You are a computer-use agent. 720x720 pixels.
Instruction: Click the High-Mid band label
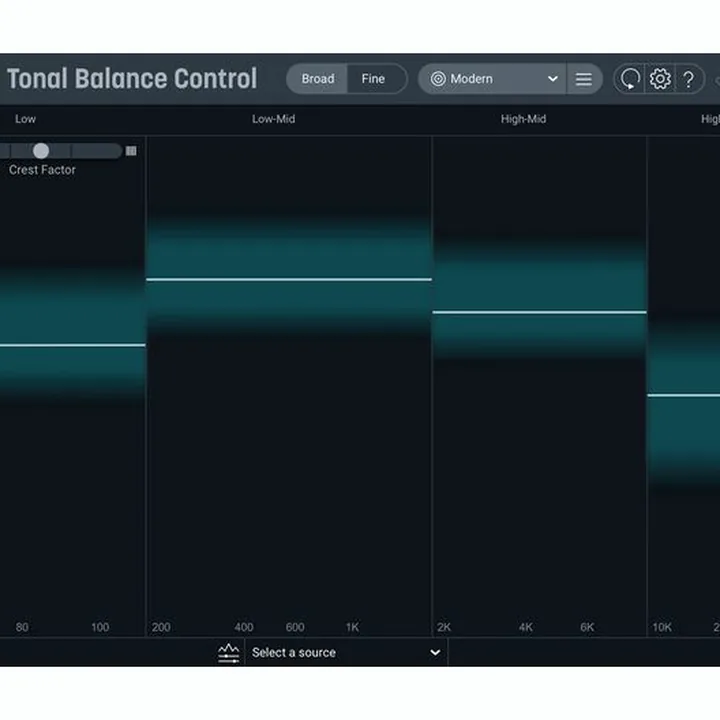[523, 119]
